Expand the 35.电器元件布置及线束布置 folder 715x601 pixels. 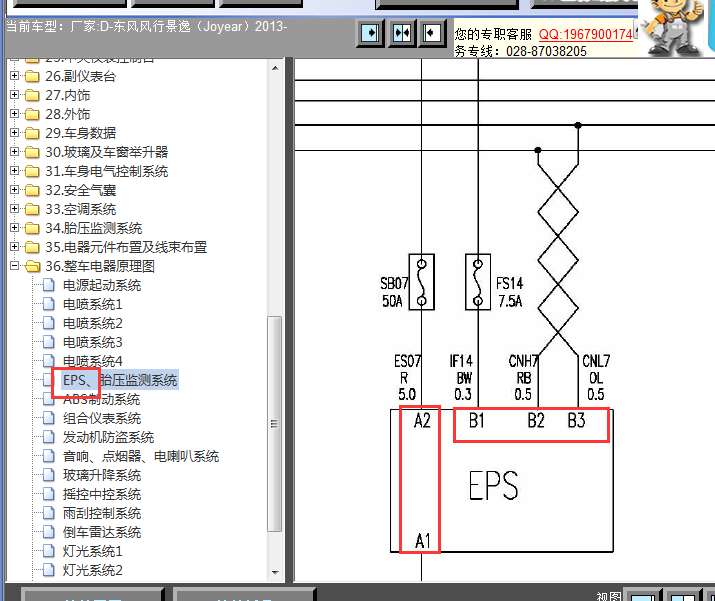(x=14, y=246)
